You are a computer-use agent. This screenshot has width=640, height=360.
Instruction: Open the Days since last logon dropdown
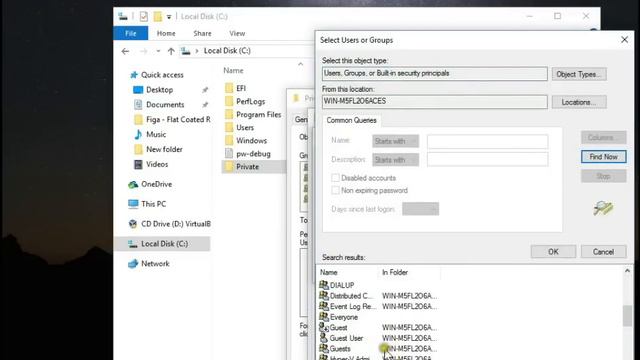coord(420,209)
